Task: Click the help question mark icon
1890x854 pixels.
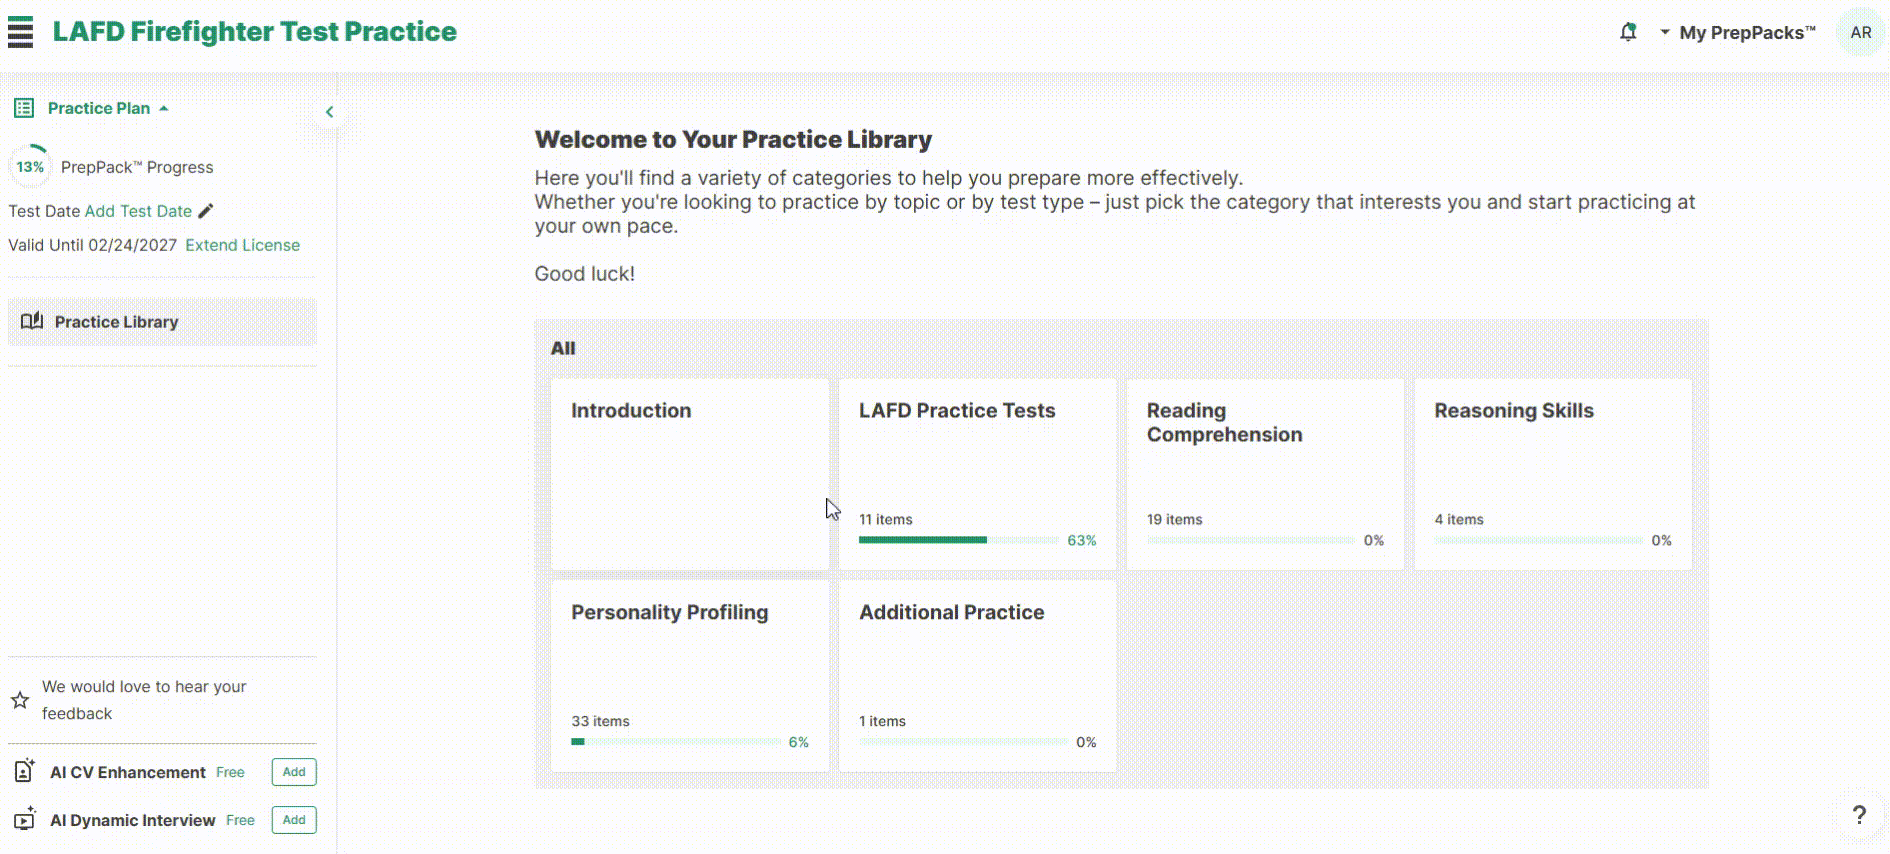Action: point(1858,815)
